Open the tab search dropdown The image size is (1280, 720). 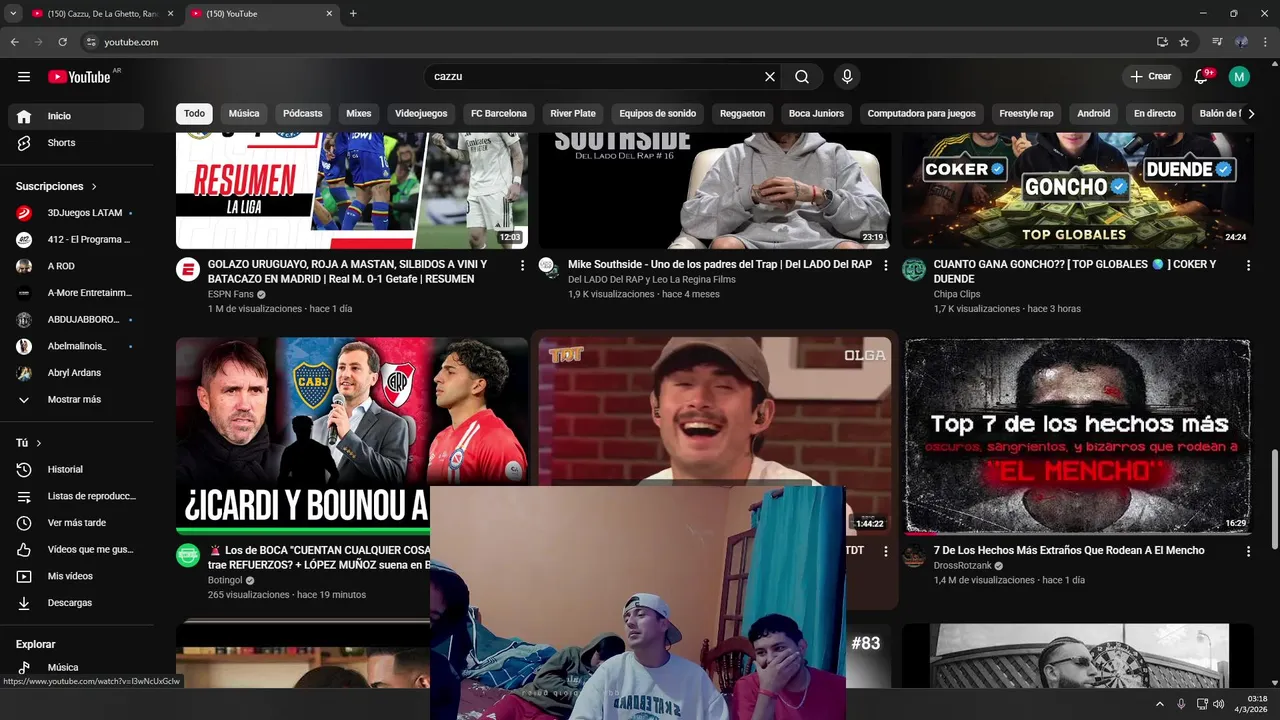[x=13, y=14]
